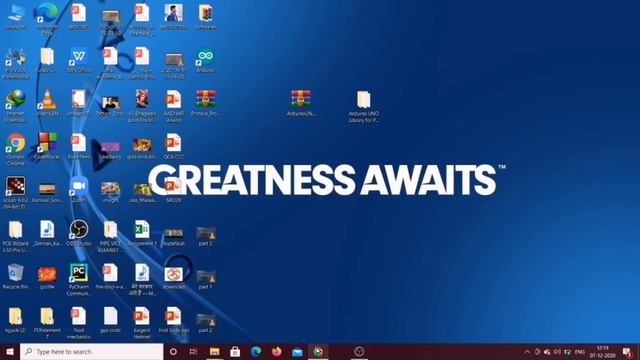The image size is (640, 360).
Task: Open Edge browser from taskbar
Action: click(x=256, y=351)
